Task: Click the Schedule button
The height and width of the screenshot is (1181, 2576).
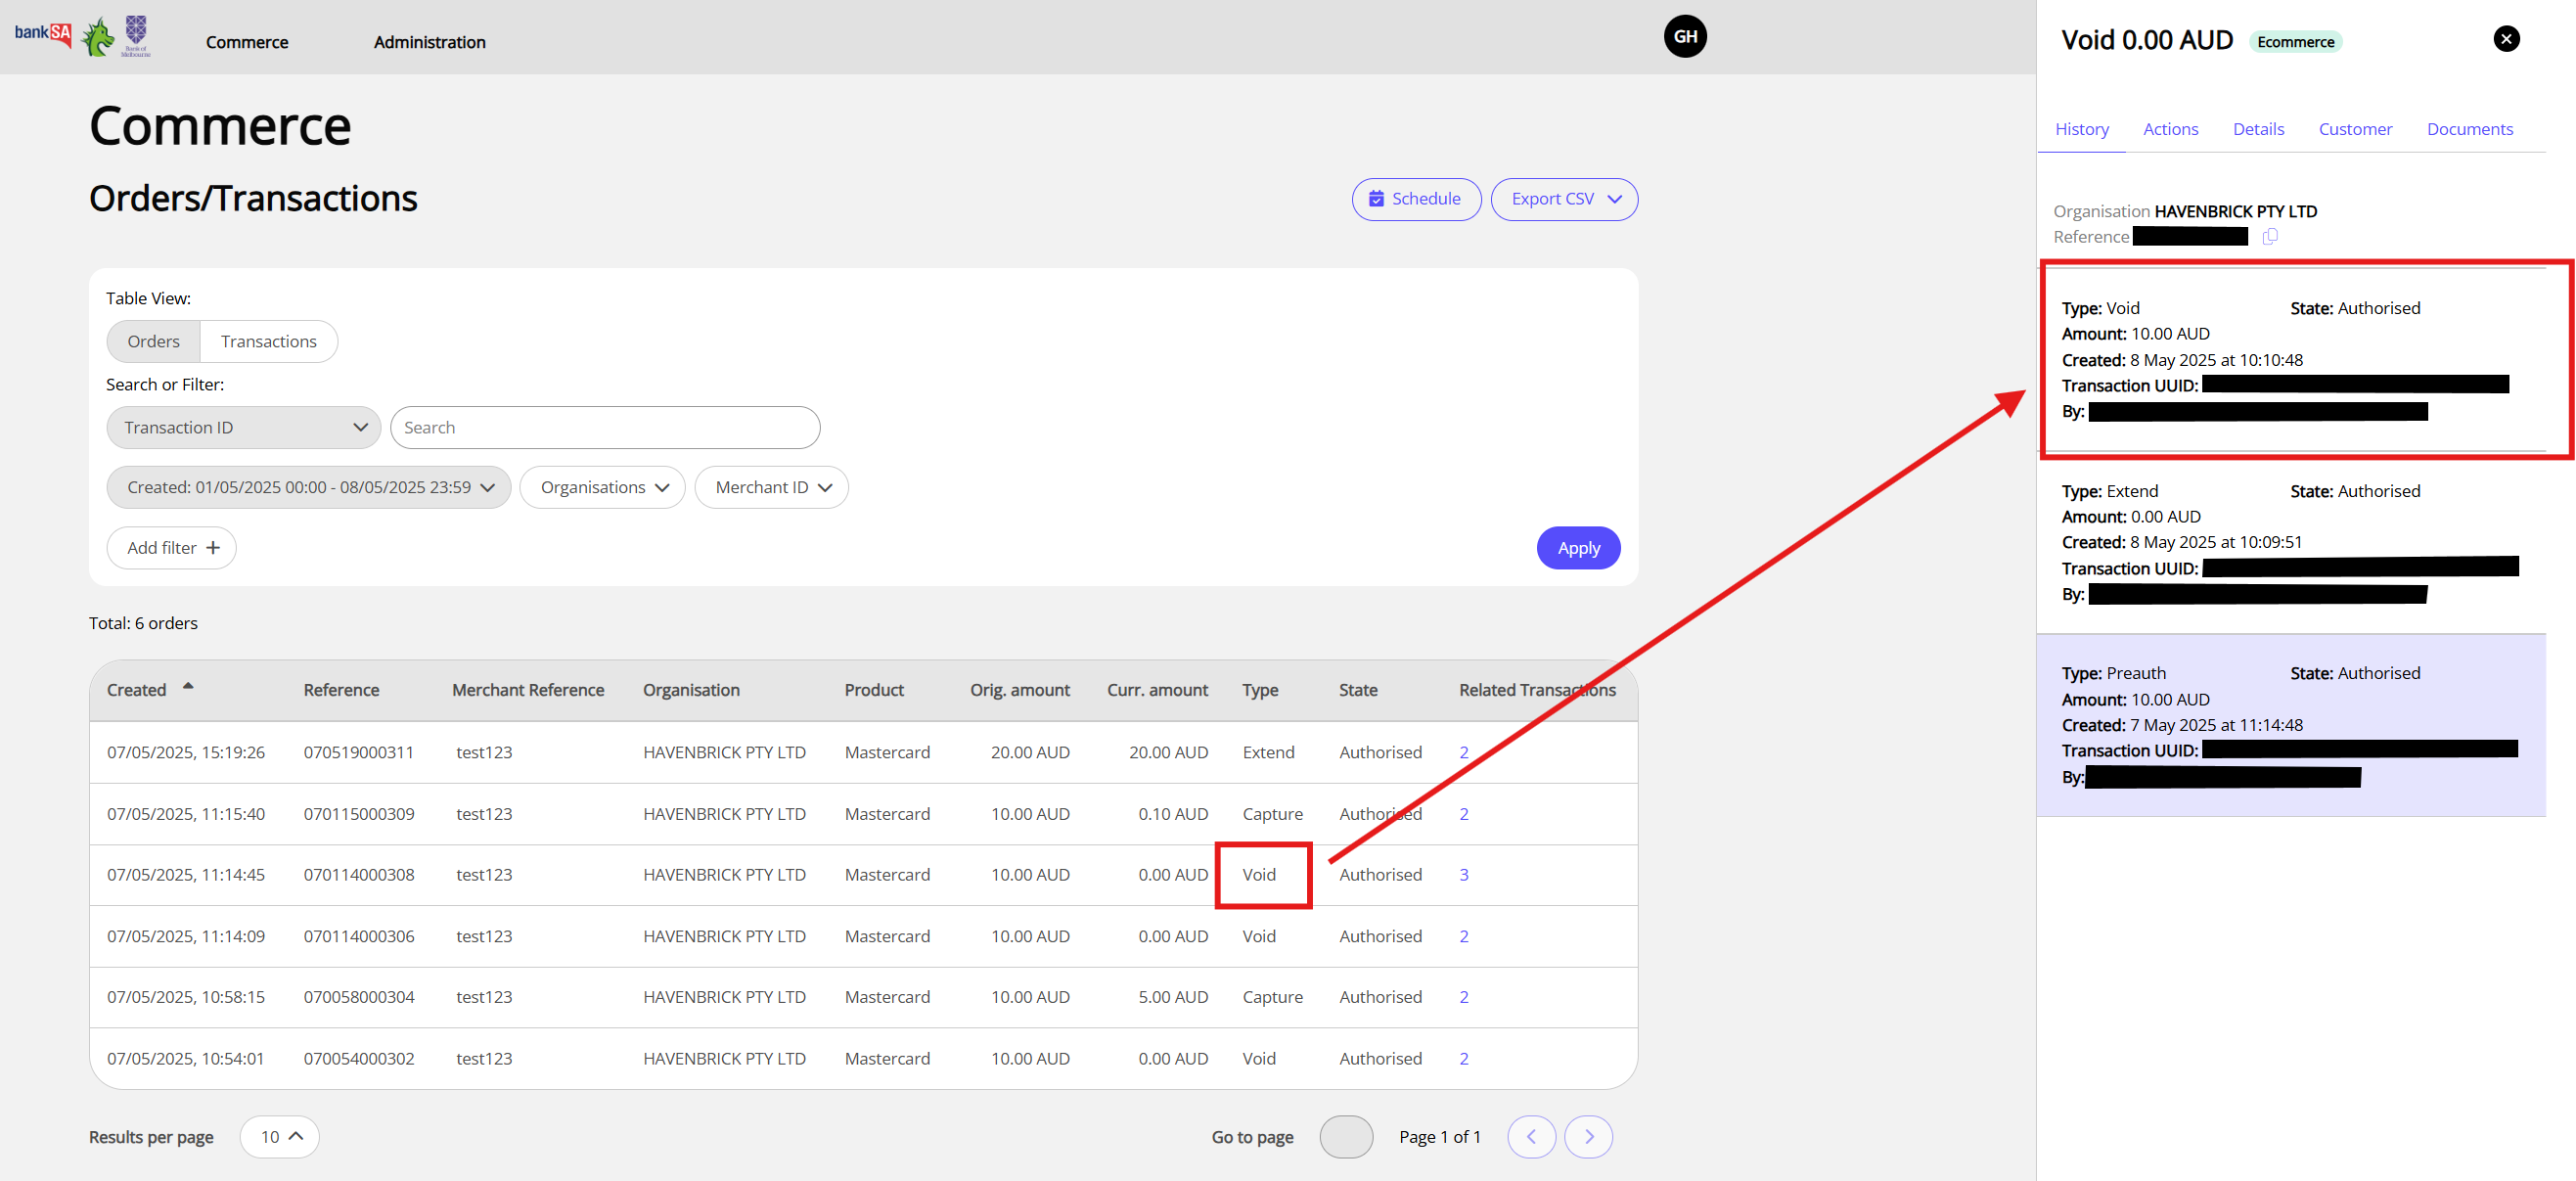Action: [1415, 200]
